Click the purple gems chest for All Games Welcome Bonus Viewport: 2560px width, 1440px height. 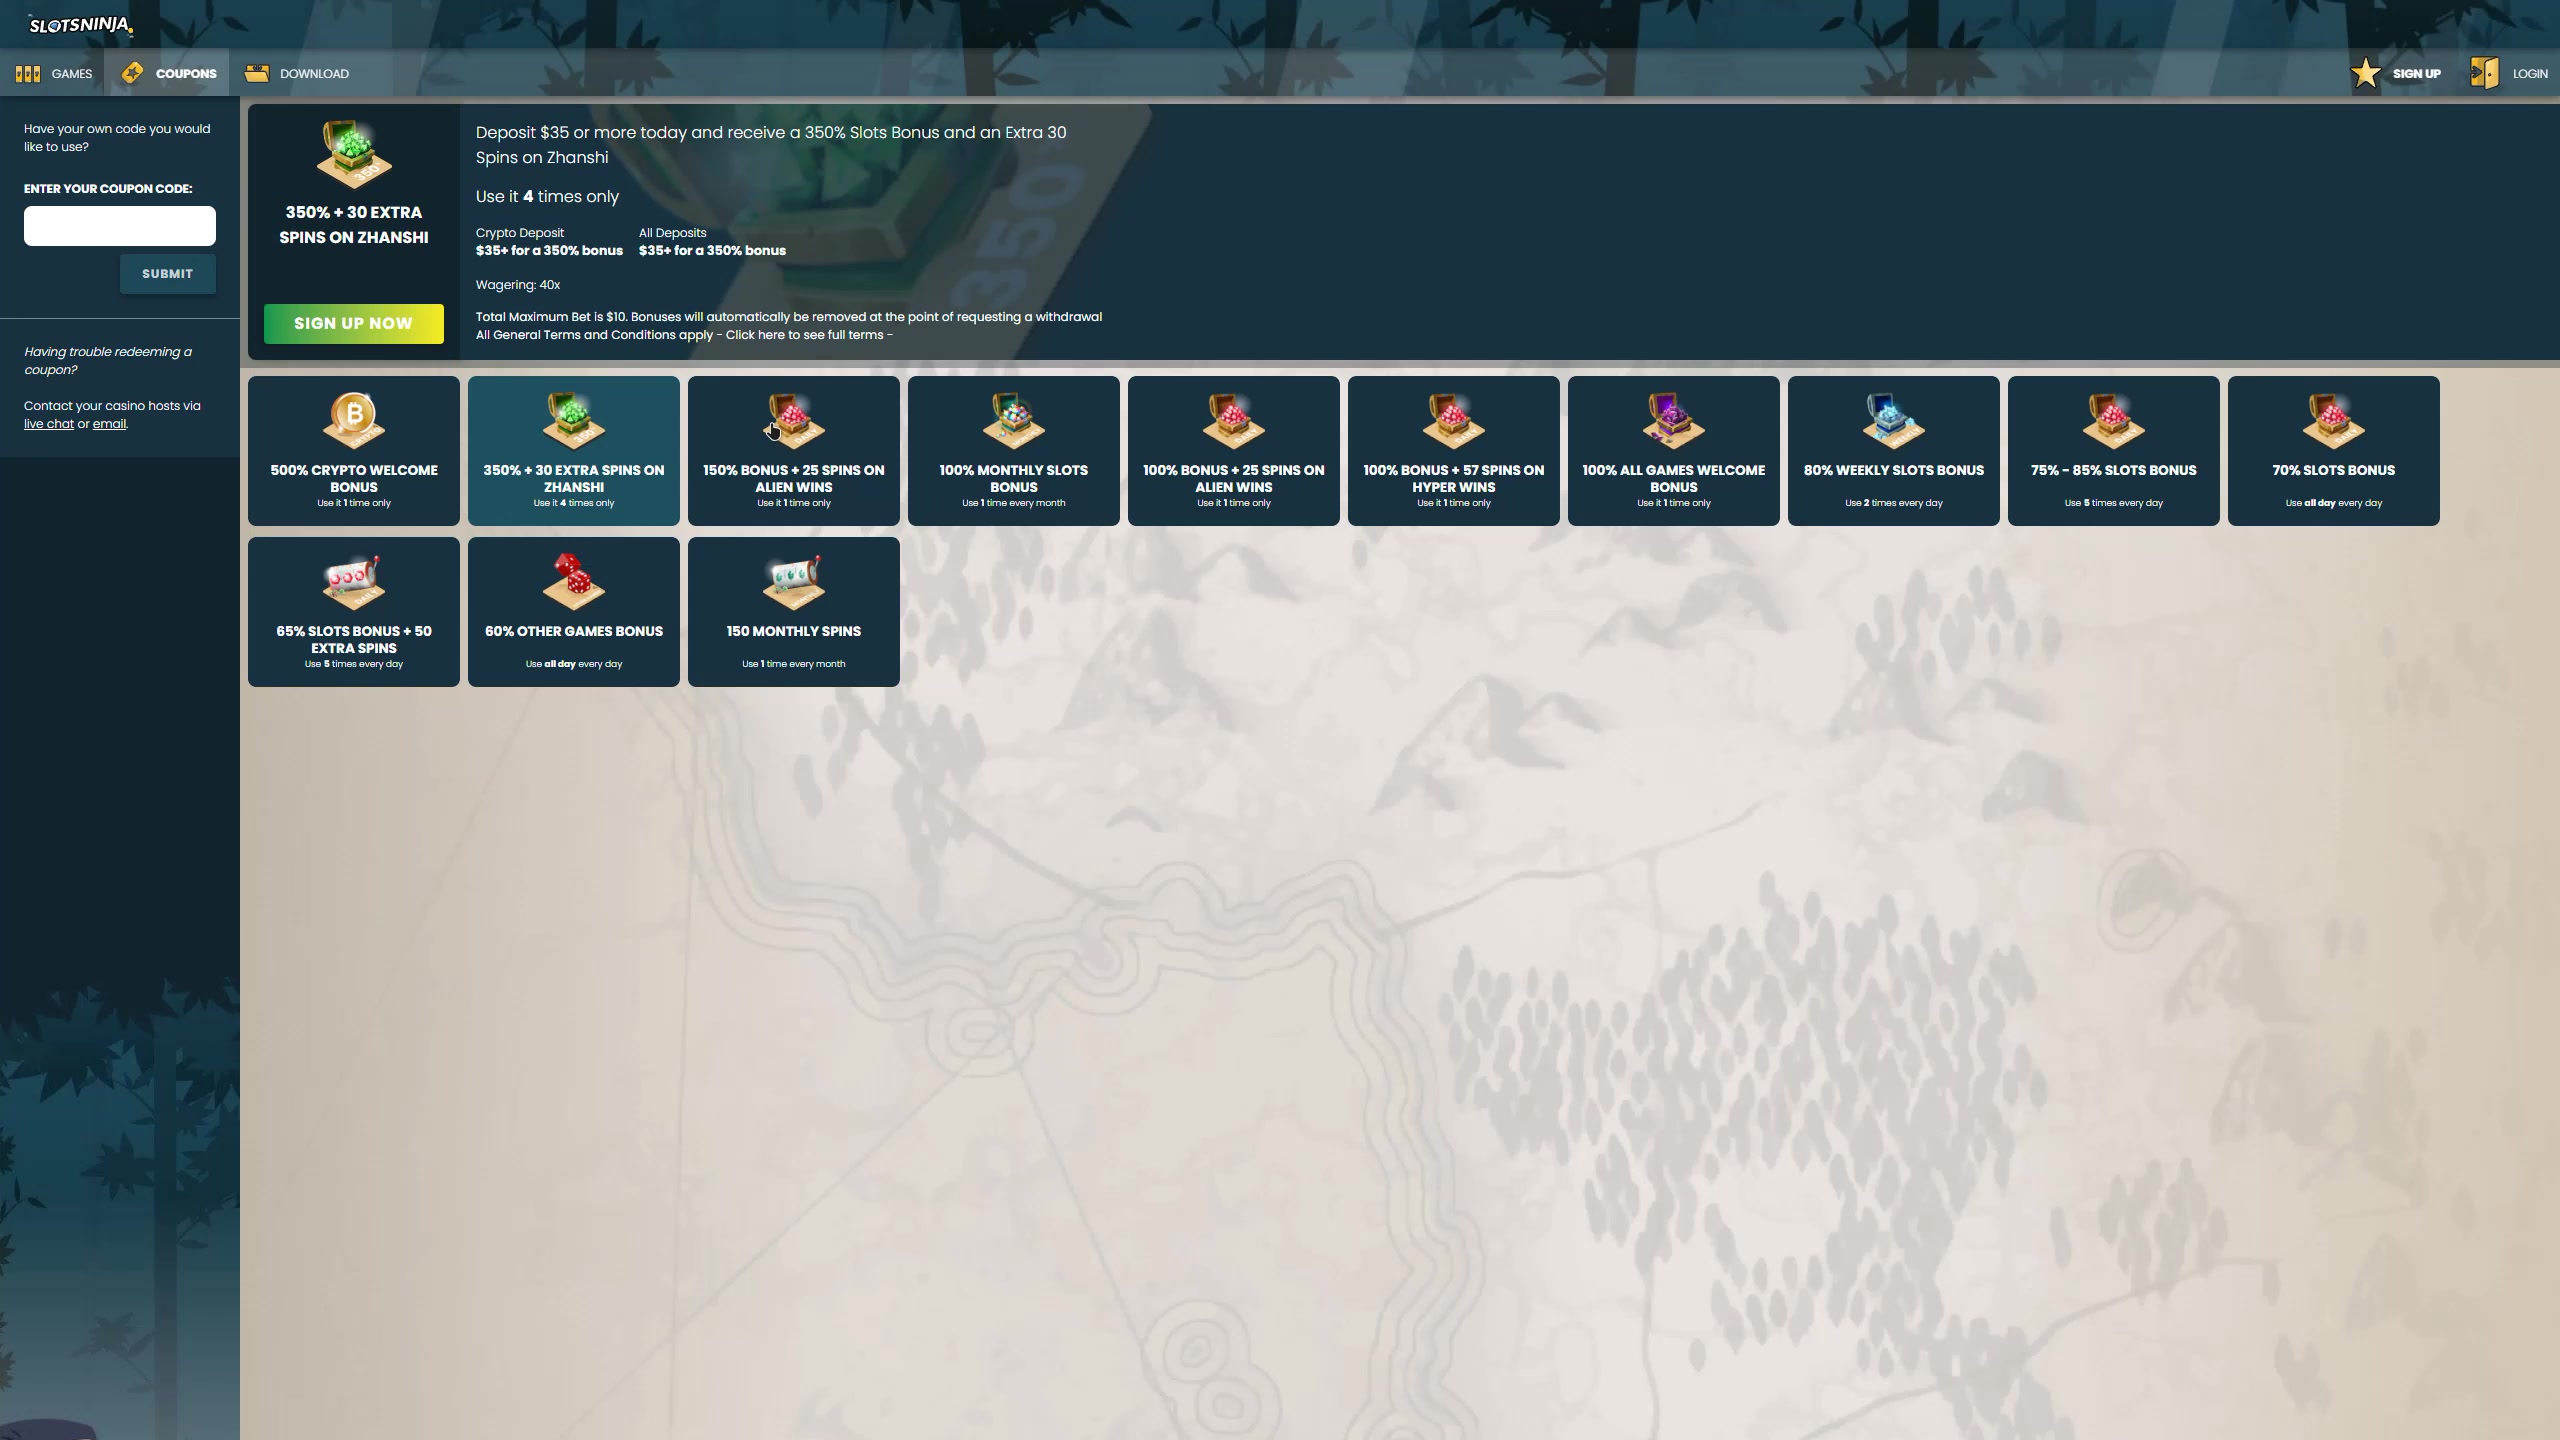(1673, 418)
